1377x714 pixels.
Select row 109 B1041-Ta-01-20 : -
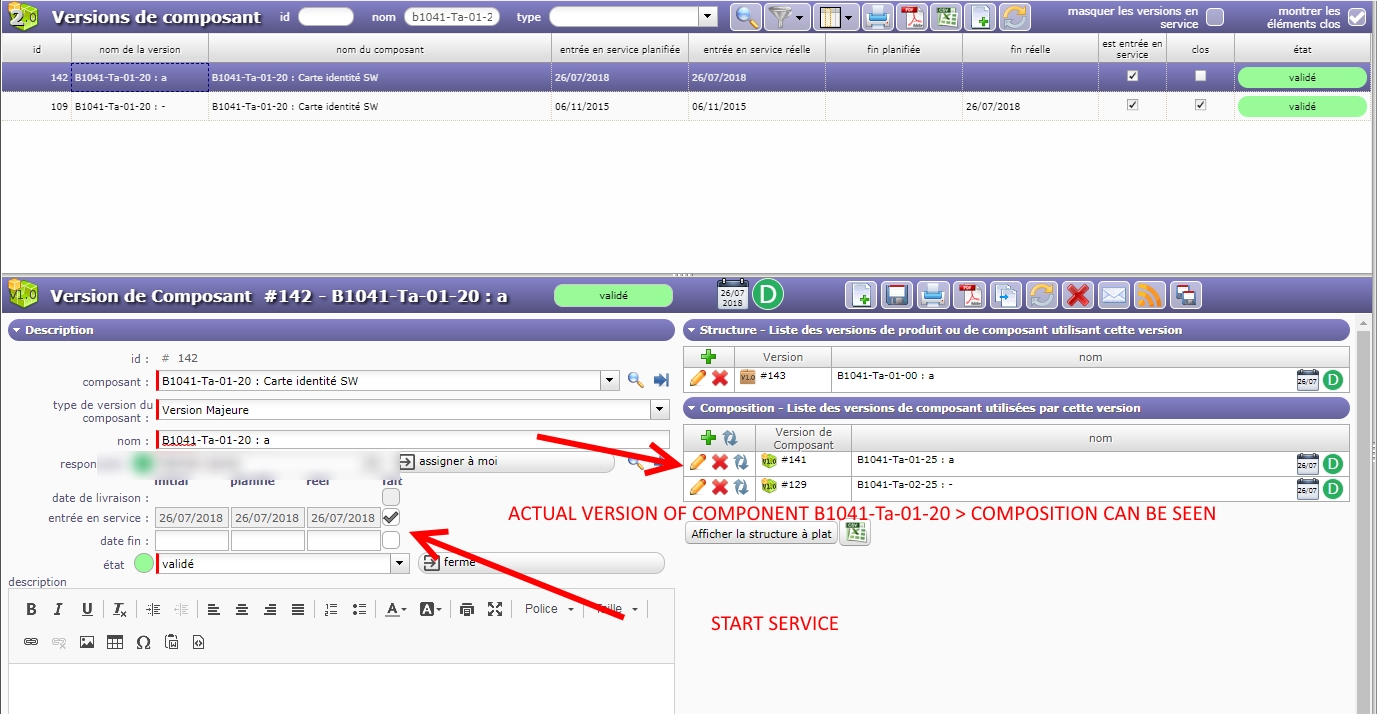(x=684, y=106)
